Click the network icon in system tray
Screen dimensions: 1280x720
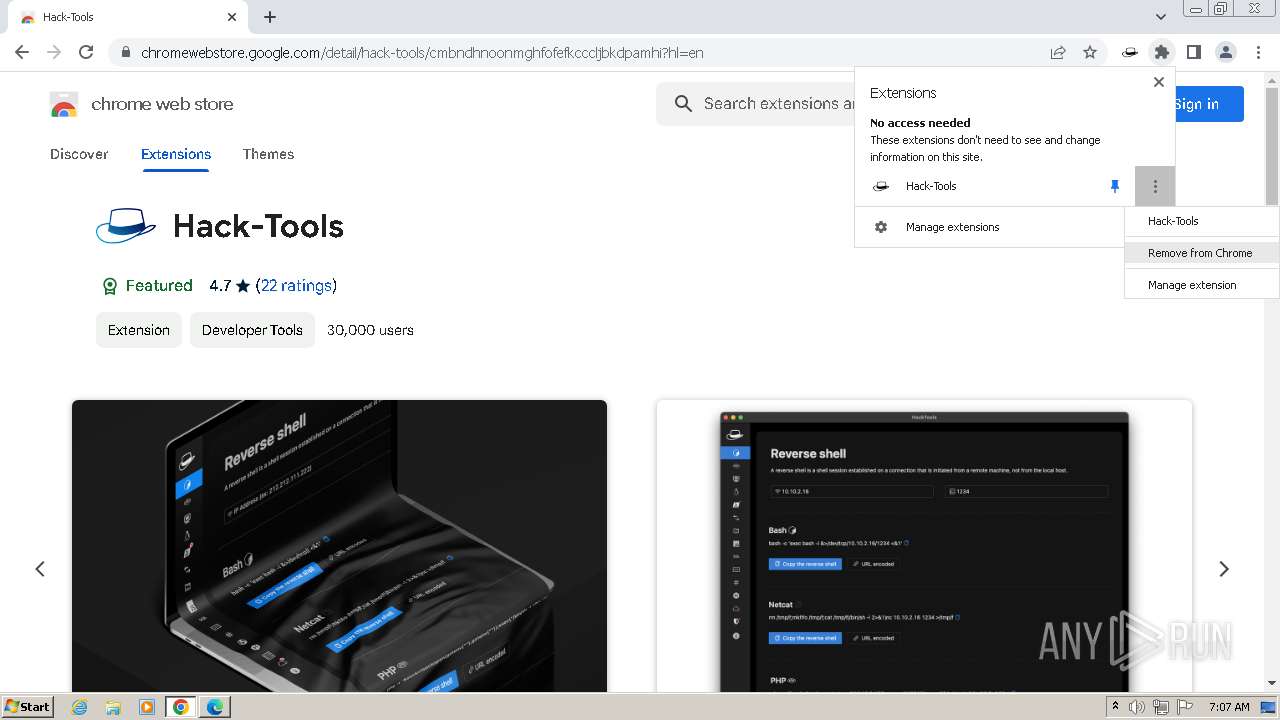coord(1161,707)
